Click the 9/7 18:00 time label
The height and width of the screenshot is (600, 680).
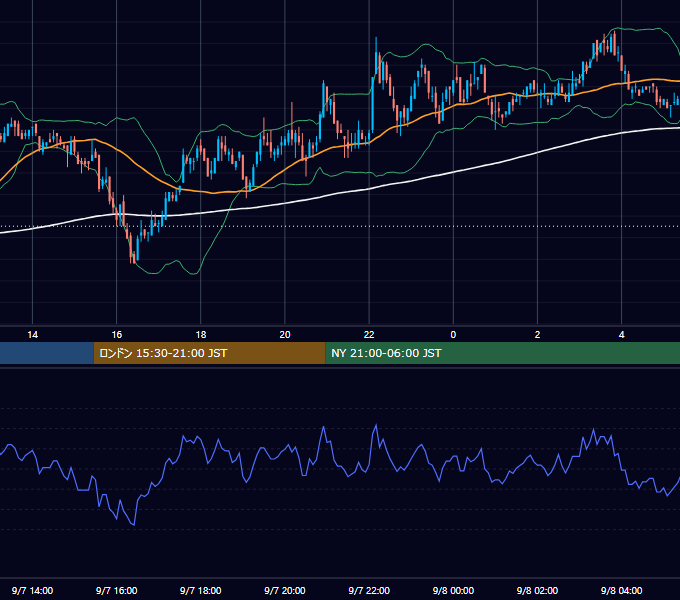[201, 590]
